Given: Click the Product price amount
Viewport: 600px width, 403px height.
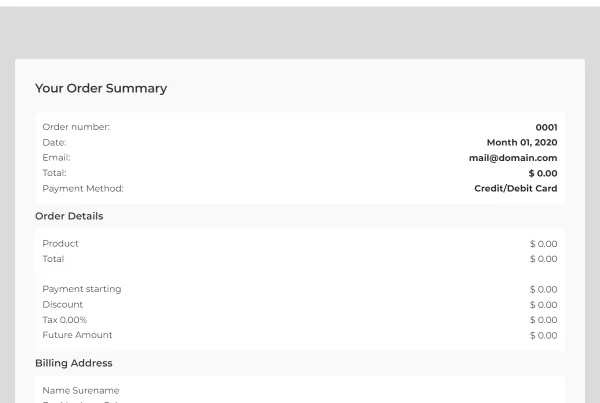Looking at the screenshot, I should tap(543, 244).
